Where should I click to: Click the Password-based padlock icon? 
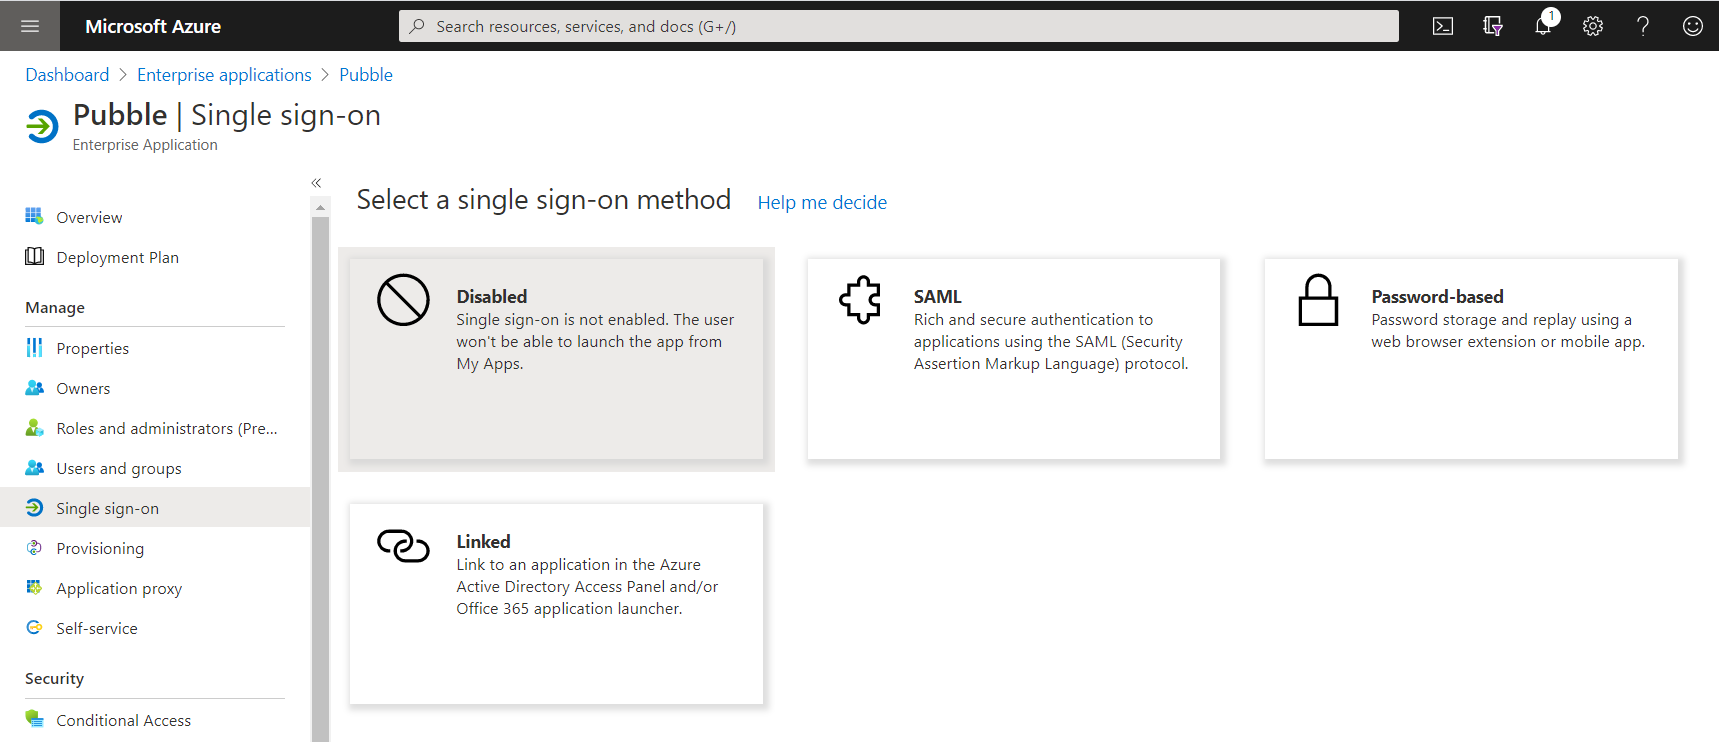tap(1318, 300)
